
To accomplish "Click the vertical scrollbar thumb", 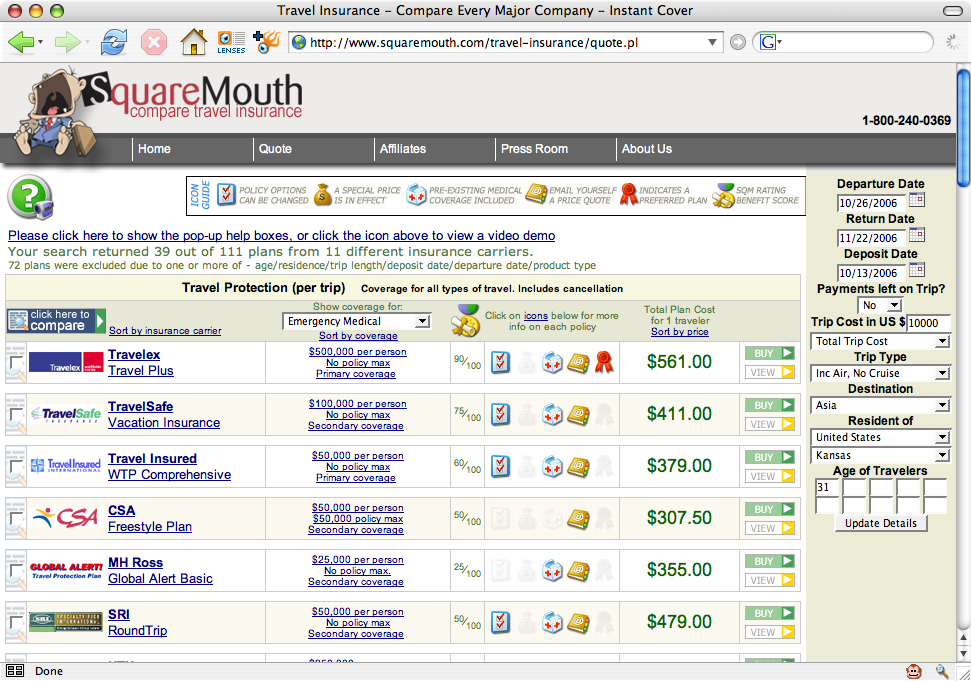I will tap(963, 127).
